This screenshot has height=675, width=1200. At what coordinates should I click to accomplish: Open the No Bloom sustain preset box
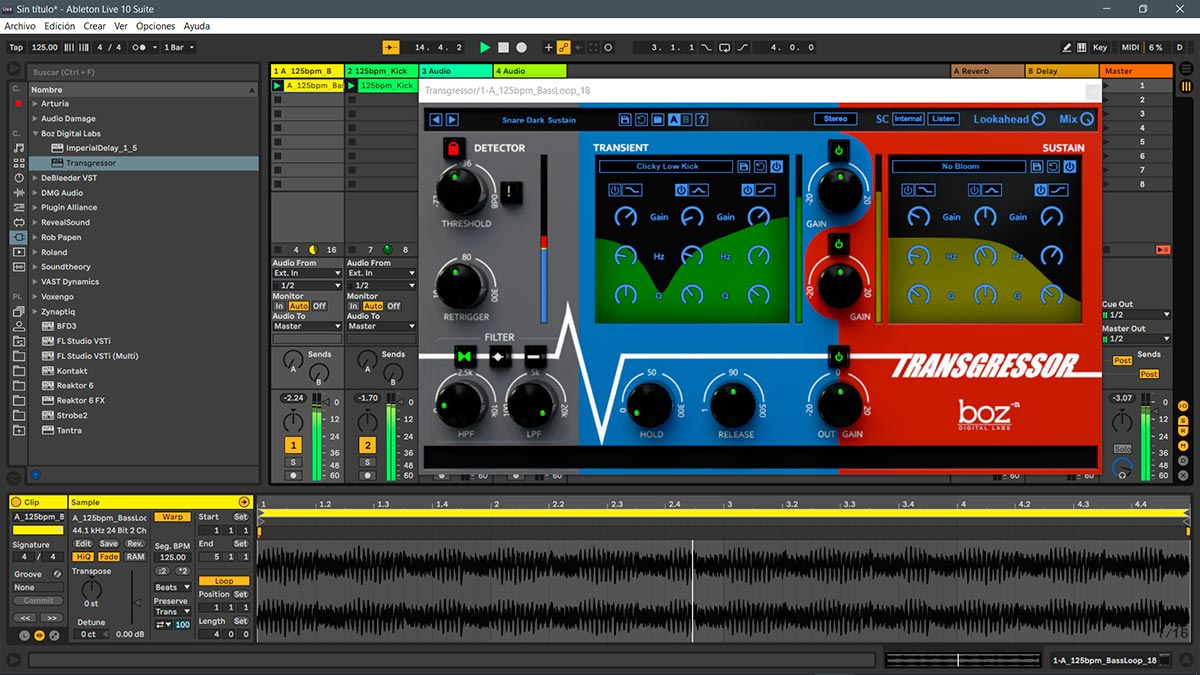pyautogui.click(x=960, y=166)
